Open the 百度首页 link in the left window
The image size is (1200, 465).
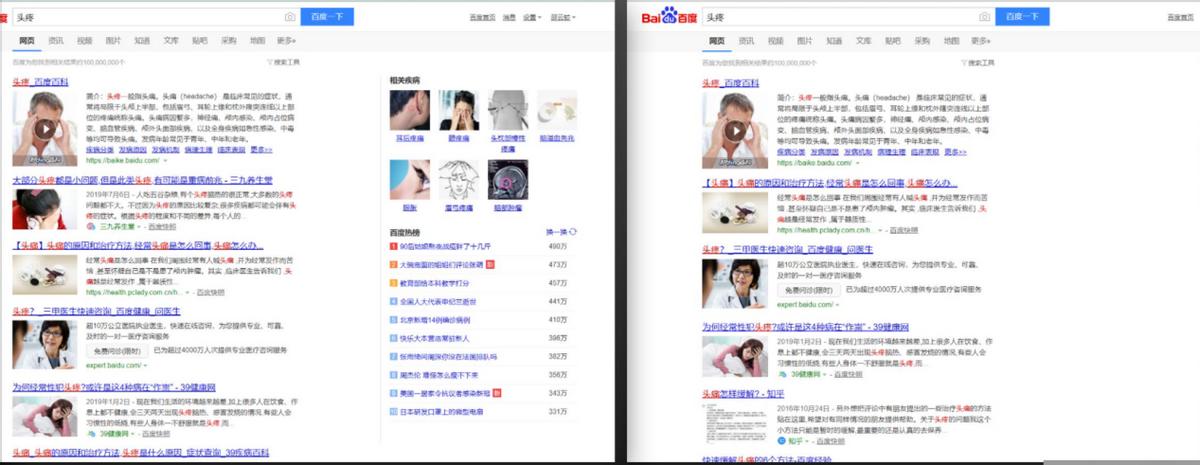[x=482, y=18]
